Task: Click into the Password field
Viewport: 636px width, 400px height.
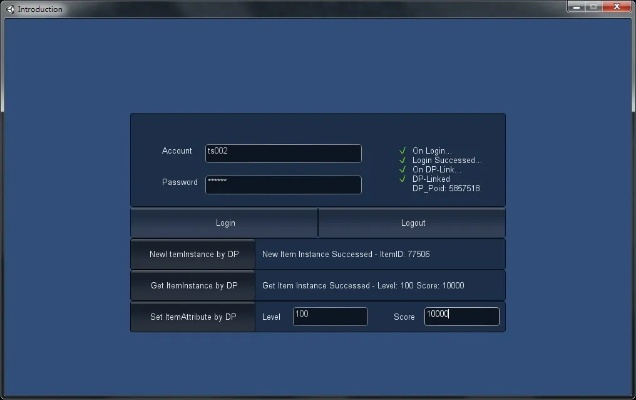Action: click(283, 185)
